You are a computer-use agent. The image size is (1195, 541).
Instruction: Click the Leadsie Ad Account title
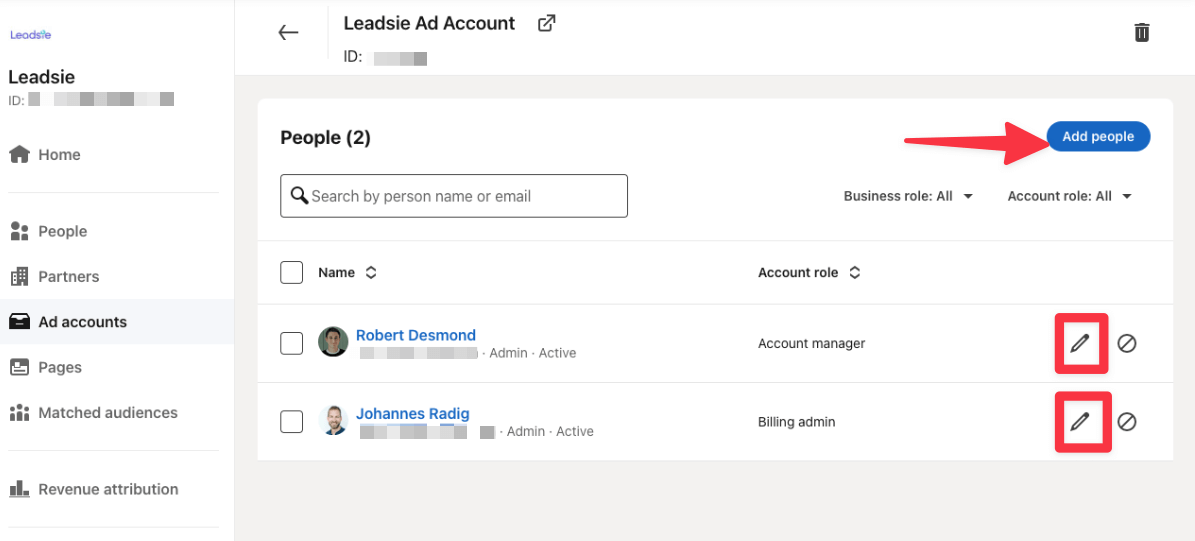click(x=429, y=24)
